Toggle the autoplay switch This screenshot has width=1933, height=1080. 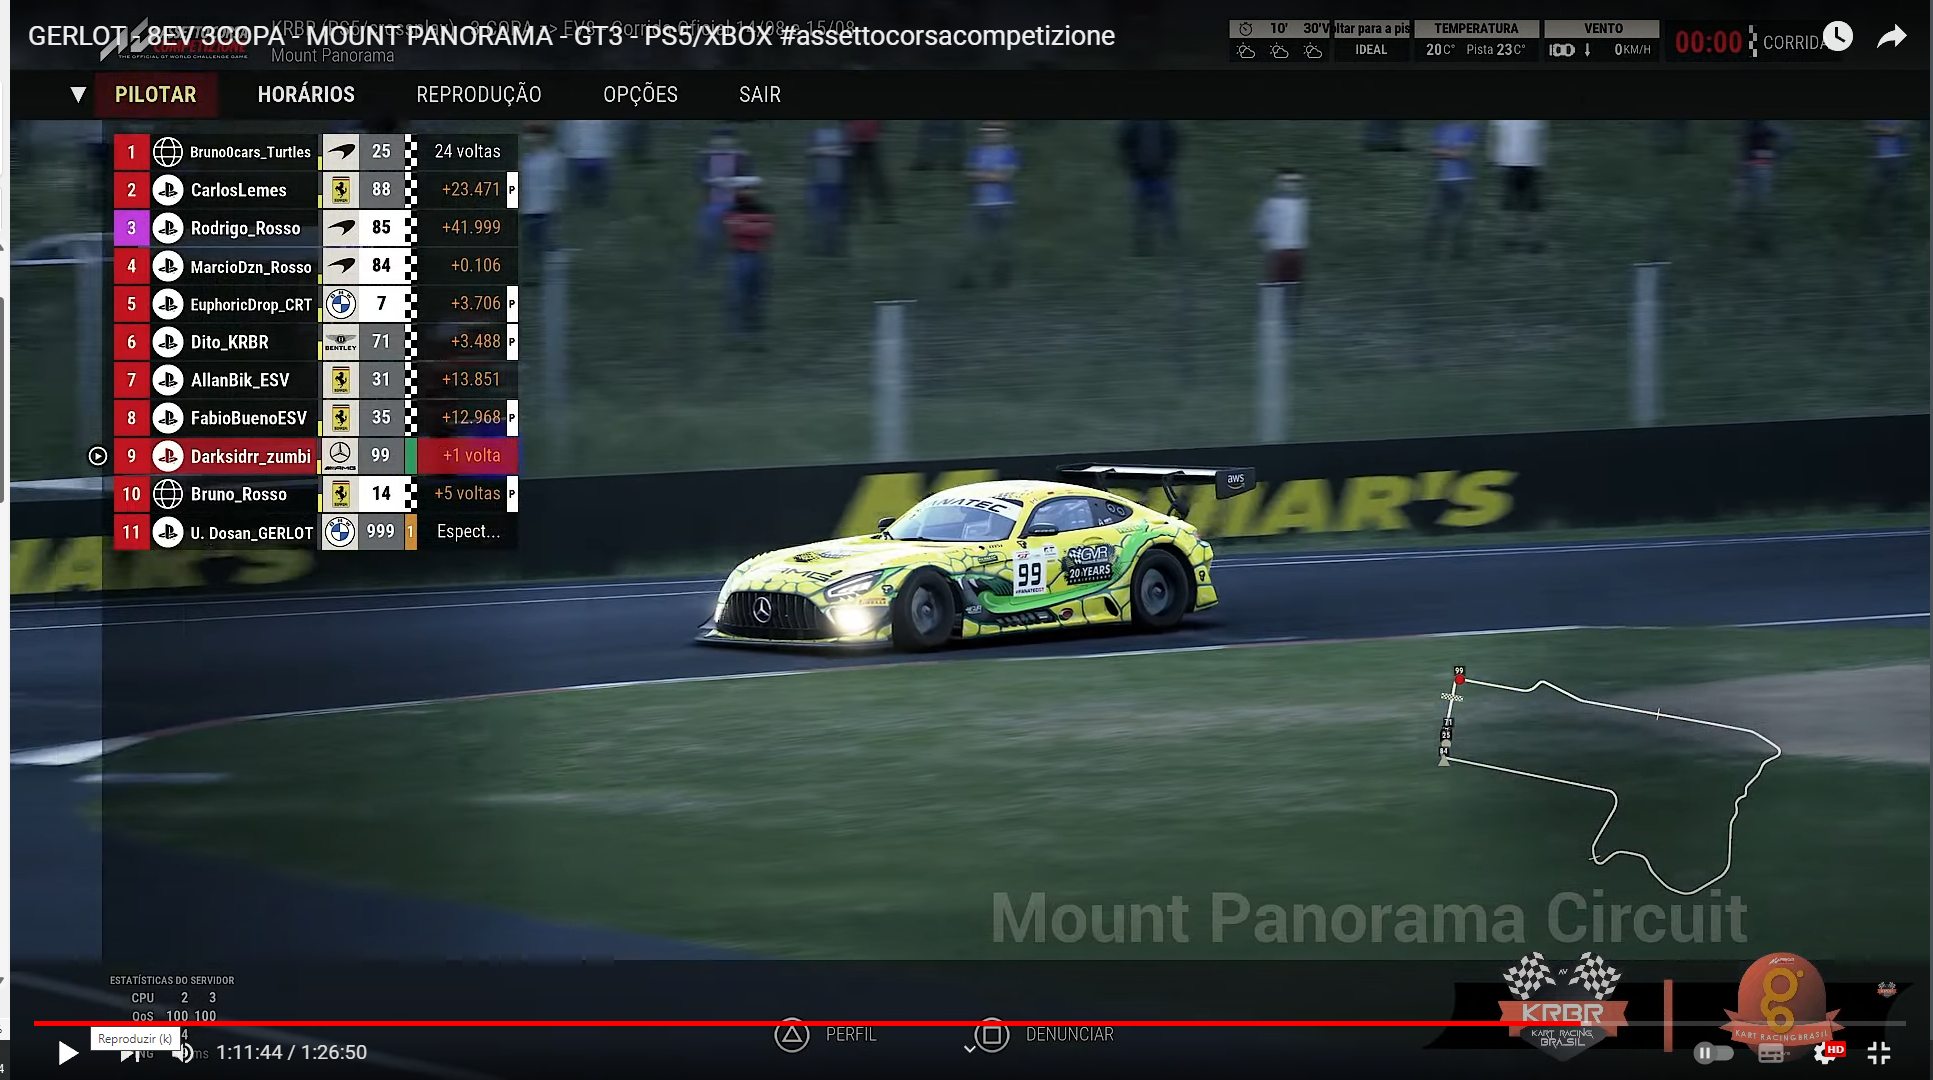(x=1713, y=1052)
